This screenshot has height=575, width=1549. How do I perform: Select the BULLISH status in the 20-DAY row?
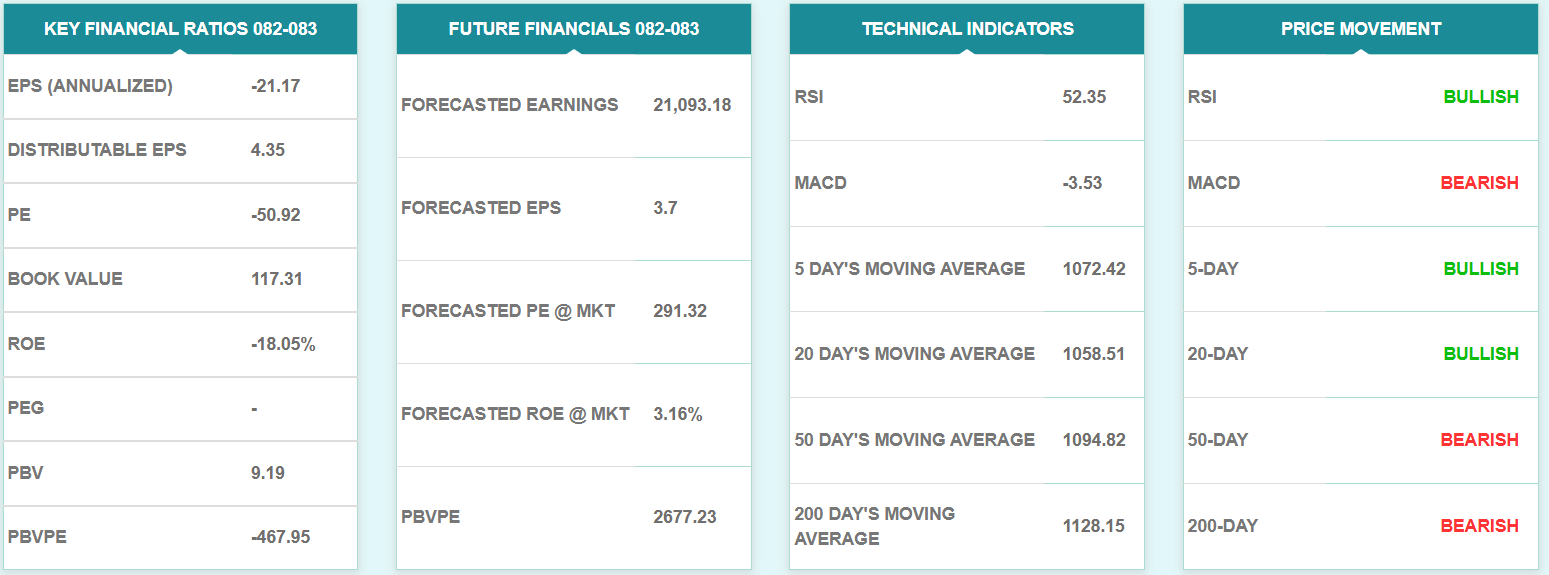point(1480,354)
